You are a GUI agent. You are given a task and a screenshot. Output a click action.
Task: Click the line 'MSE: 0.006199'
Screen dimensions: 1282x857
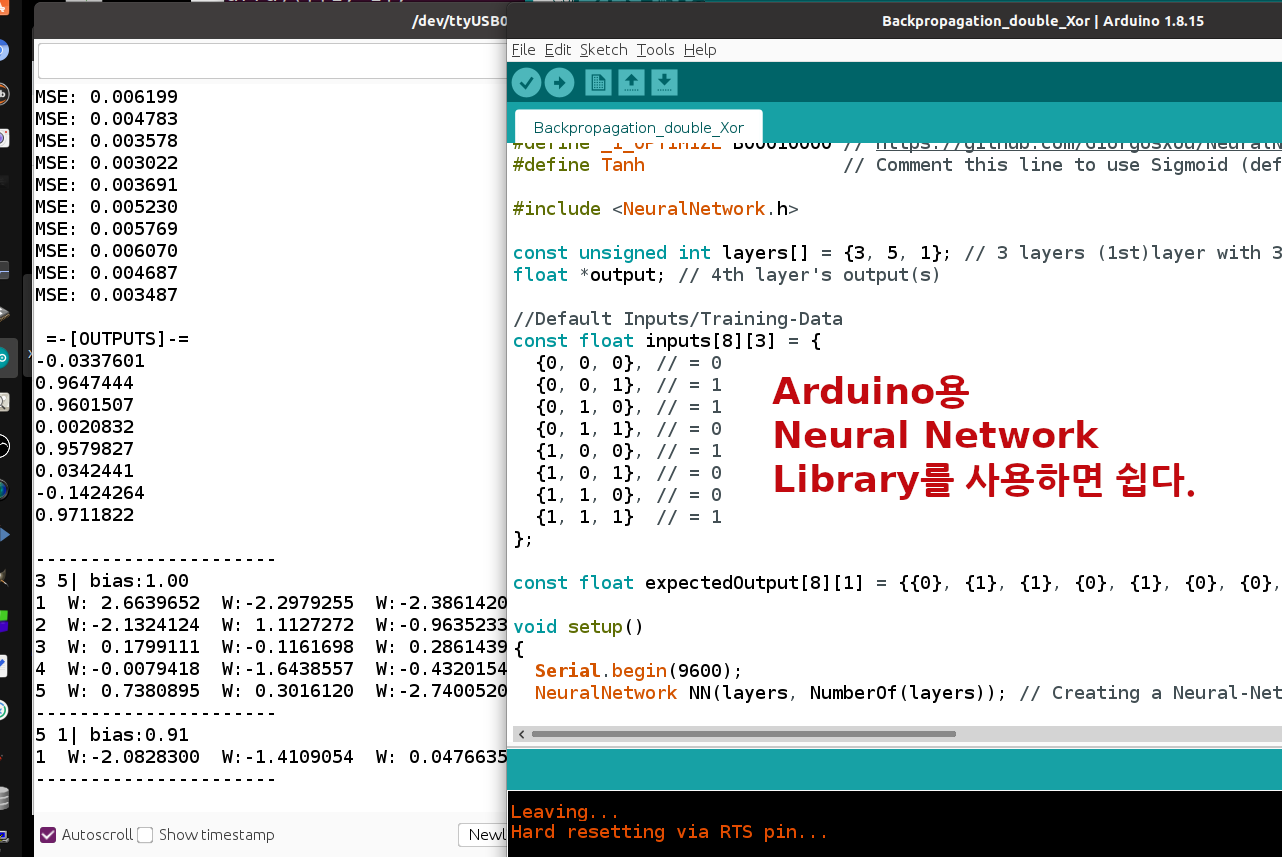[x=106, y=97]
